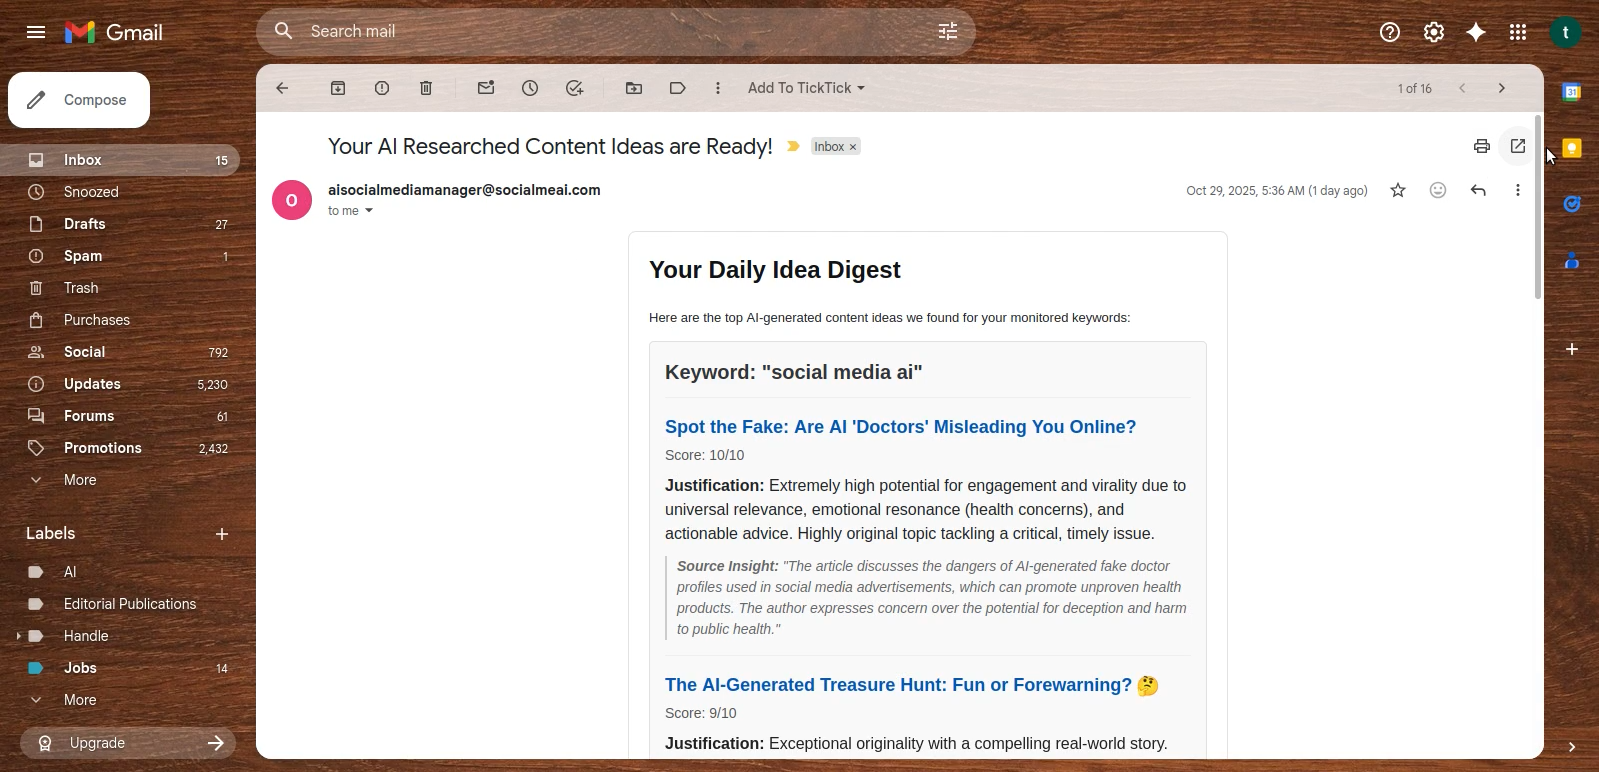Open the Promotions folder

point(102,448)
